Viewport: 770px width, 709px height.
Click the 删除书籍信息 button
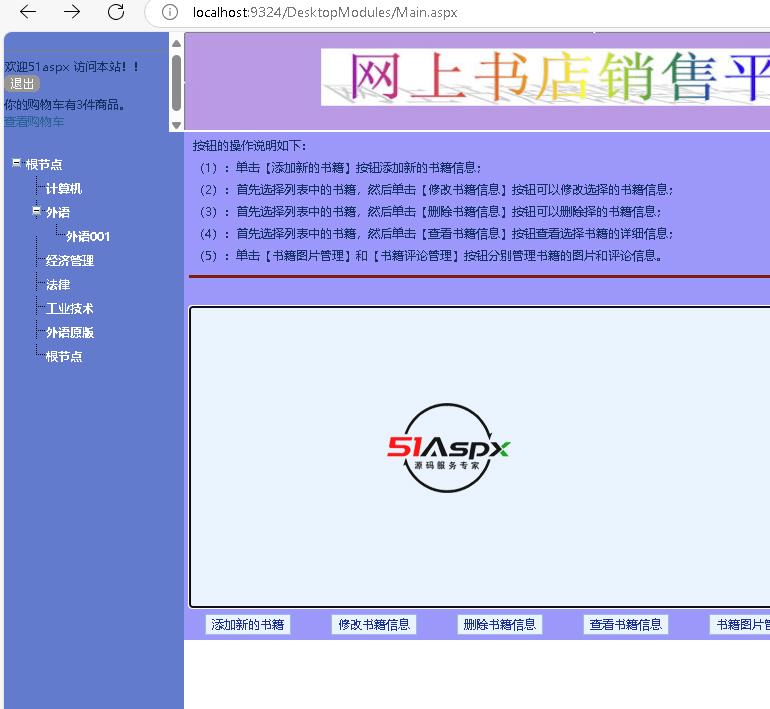click(x=500, y=625)
